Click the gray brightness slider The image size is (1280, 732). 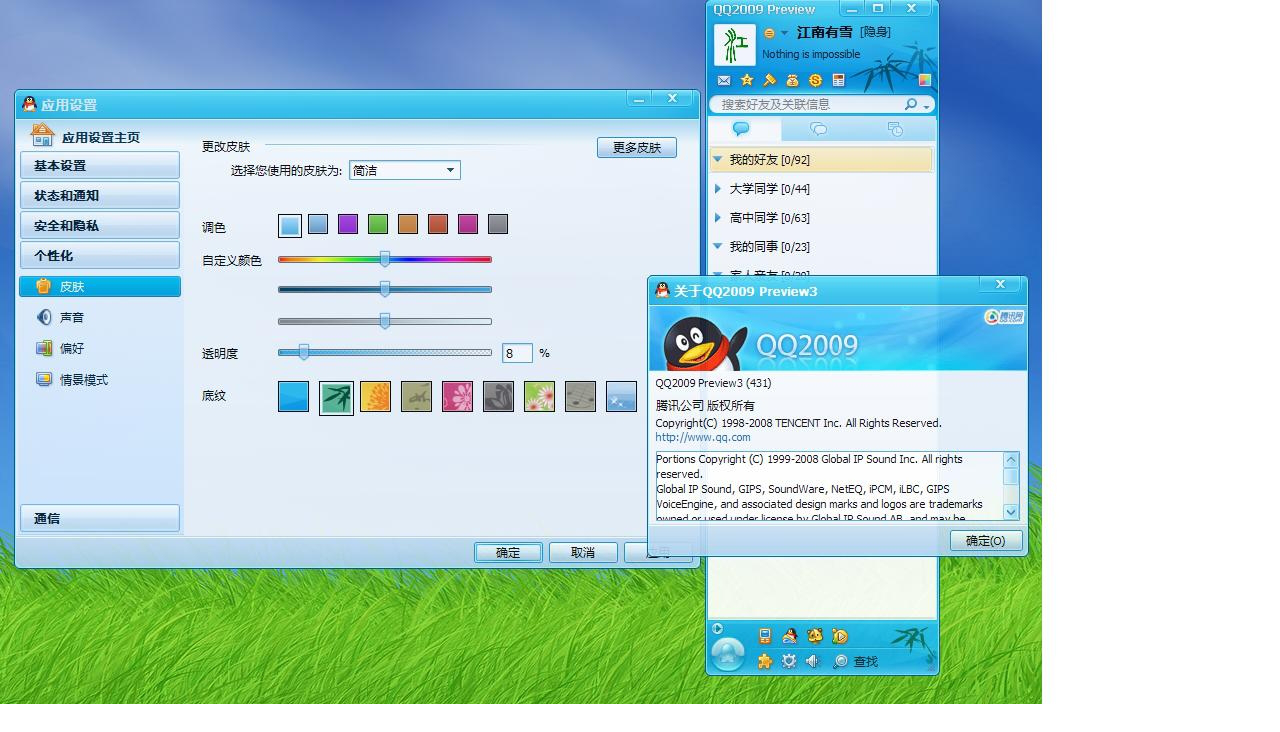(x=385, y=321)
